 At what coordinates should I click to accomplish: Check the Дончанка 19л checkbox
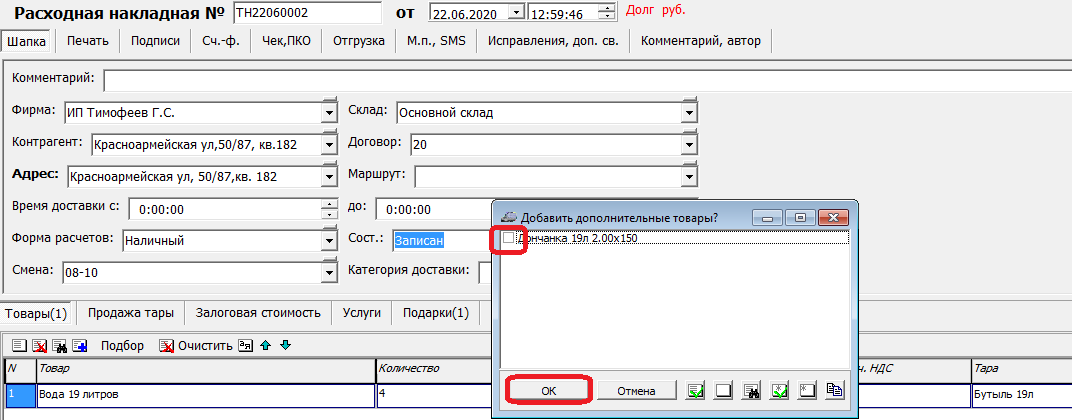click(x=509, y=239)
